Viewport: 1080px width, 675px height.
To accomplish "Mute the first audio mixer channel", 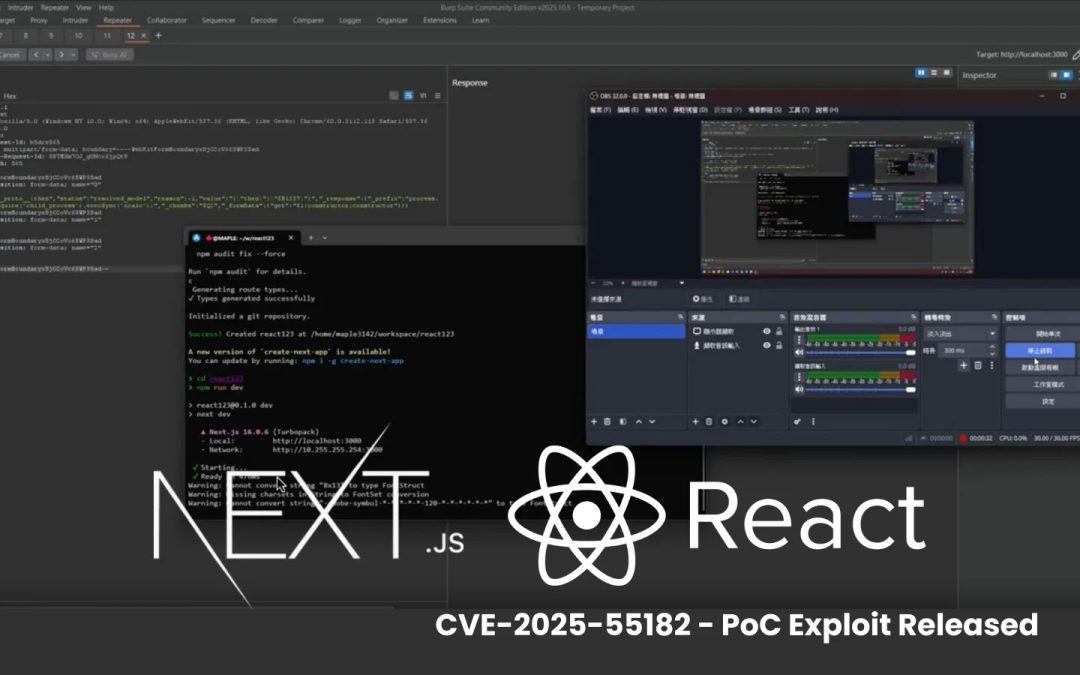I will [799, 353].
